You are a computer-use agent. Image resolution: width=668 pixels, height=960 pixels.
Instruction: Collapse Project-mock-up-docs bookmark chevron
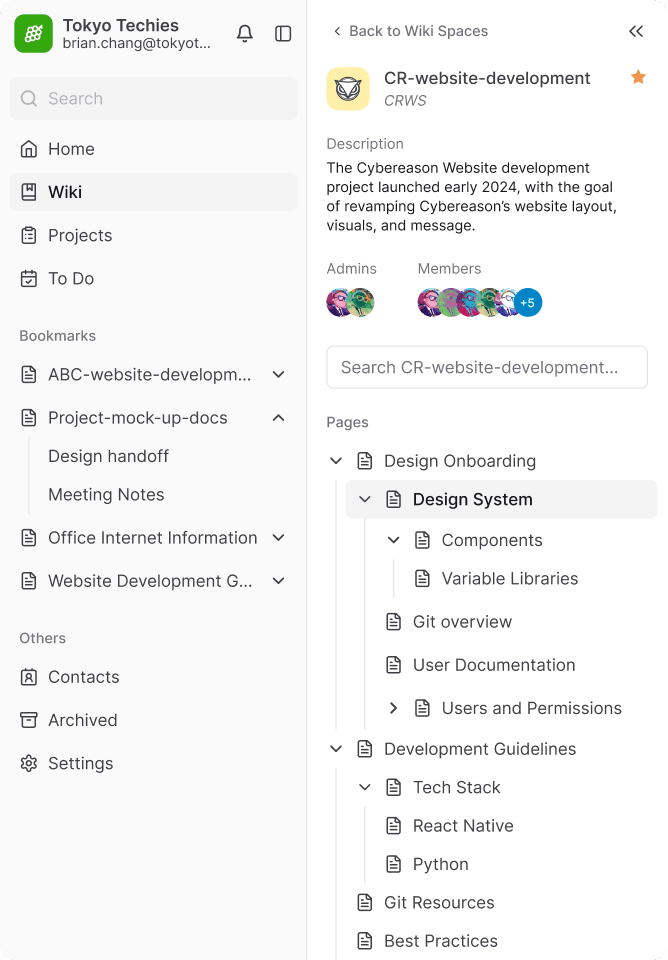279,418
